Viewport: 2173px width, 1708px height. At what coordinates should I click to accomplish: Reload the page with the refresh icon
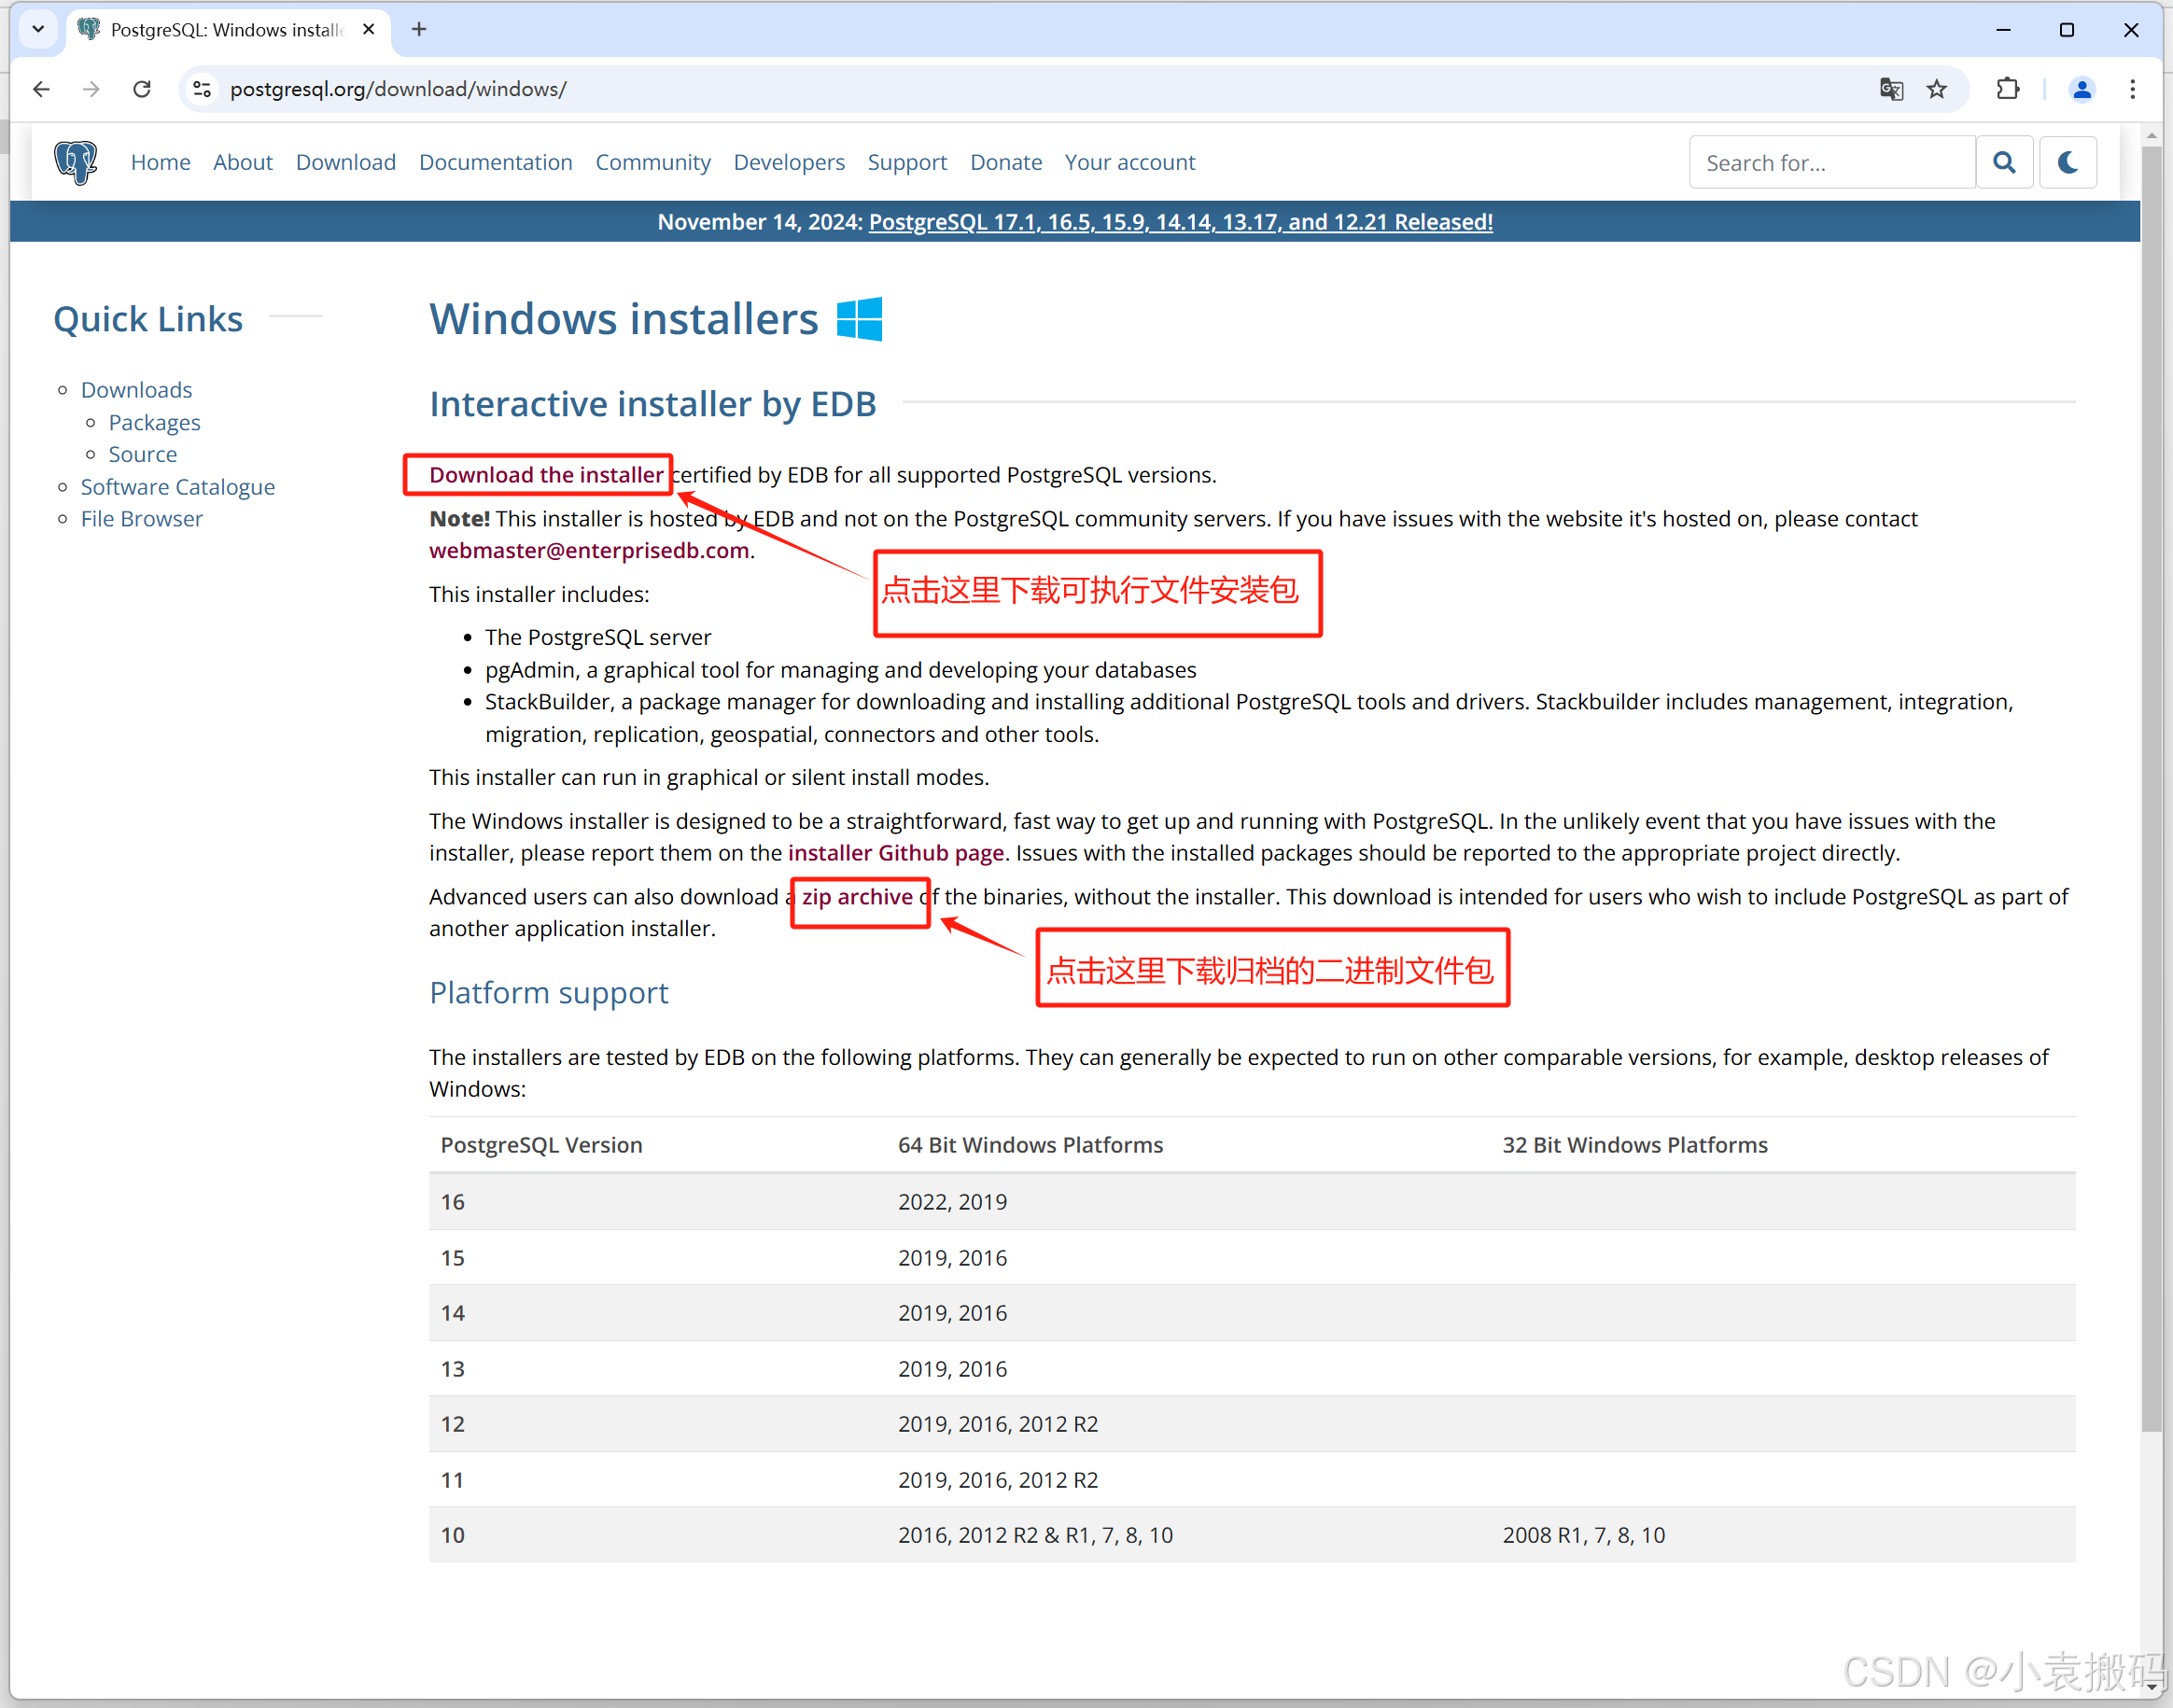142,89
